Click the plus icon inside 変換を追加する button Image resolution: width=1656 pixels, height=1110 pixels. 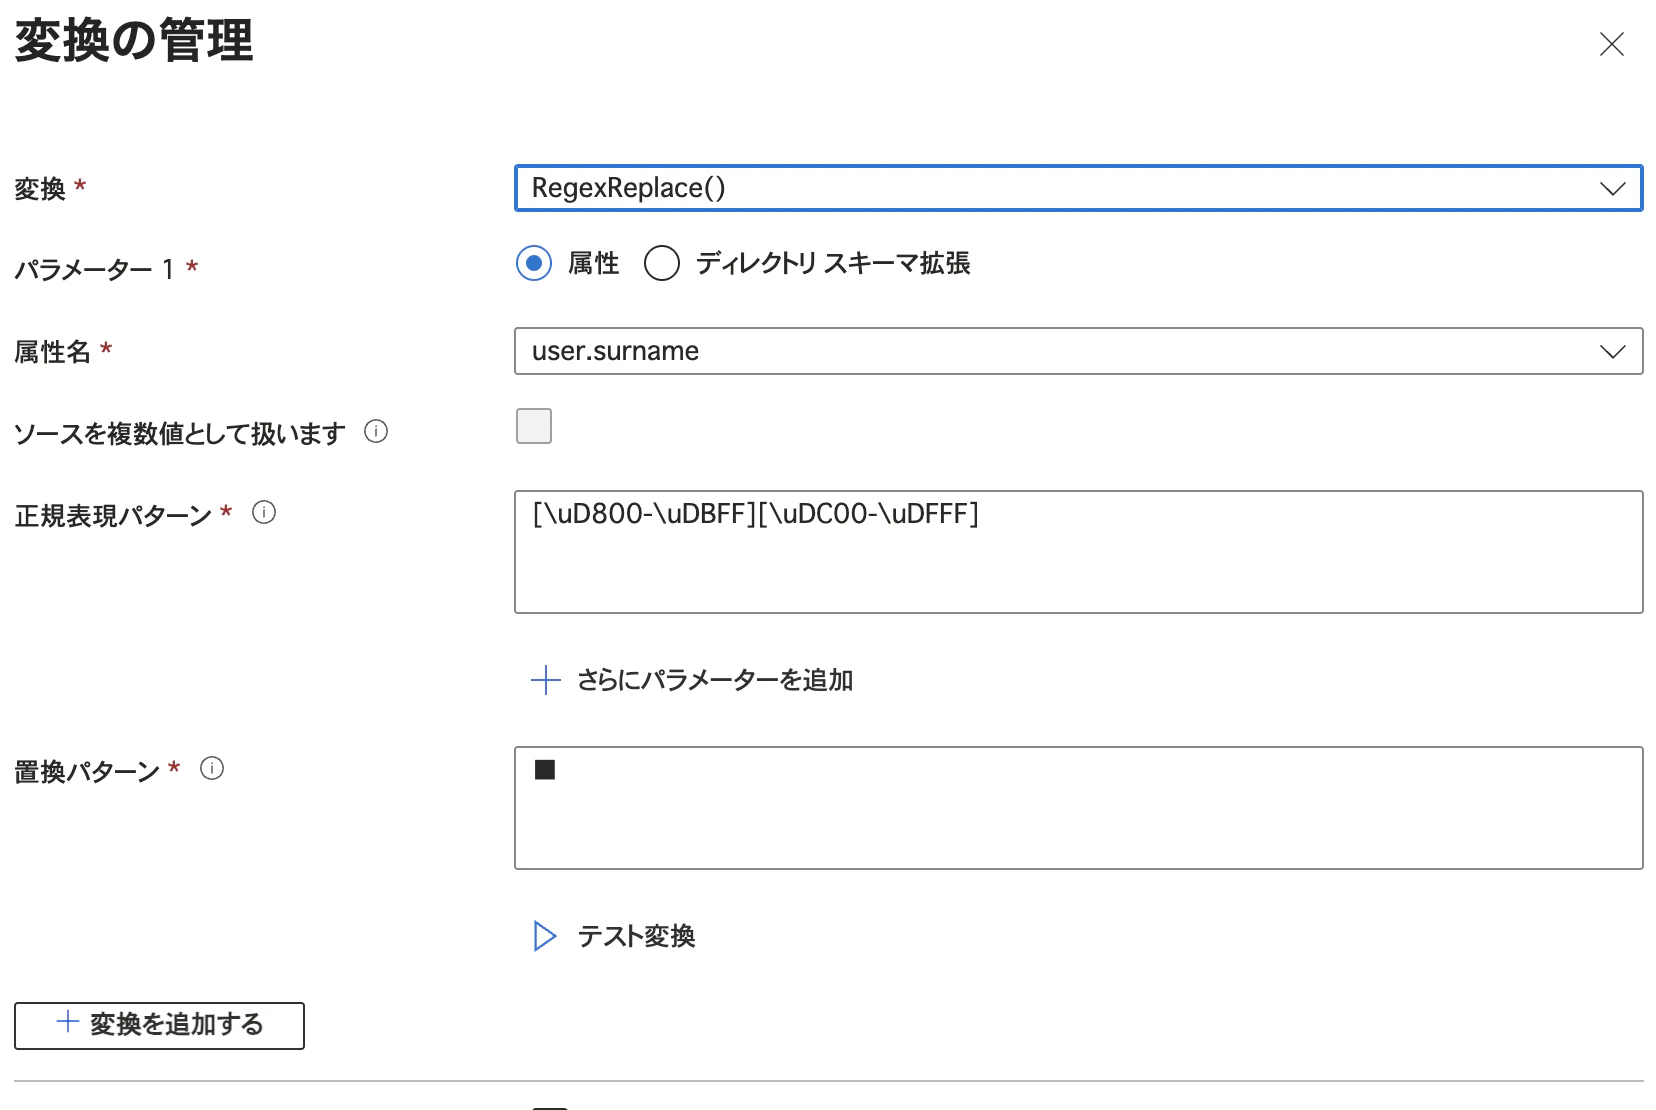coord(66,1025)
